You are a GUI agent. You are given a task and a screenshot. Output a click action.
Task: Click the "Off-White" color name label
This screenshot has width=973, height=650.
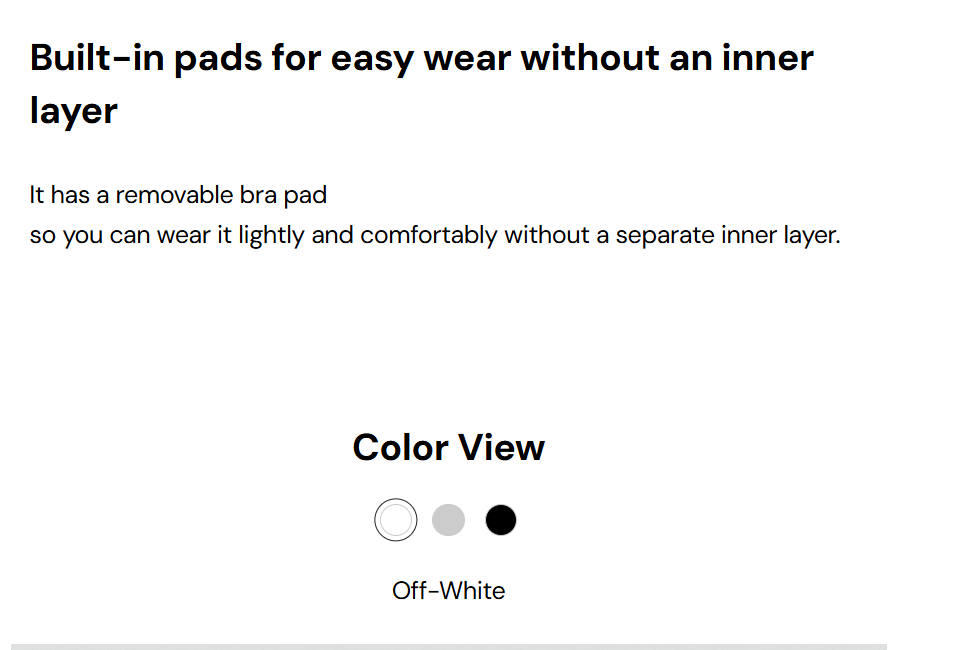click(448, 590)
